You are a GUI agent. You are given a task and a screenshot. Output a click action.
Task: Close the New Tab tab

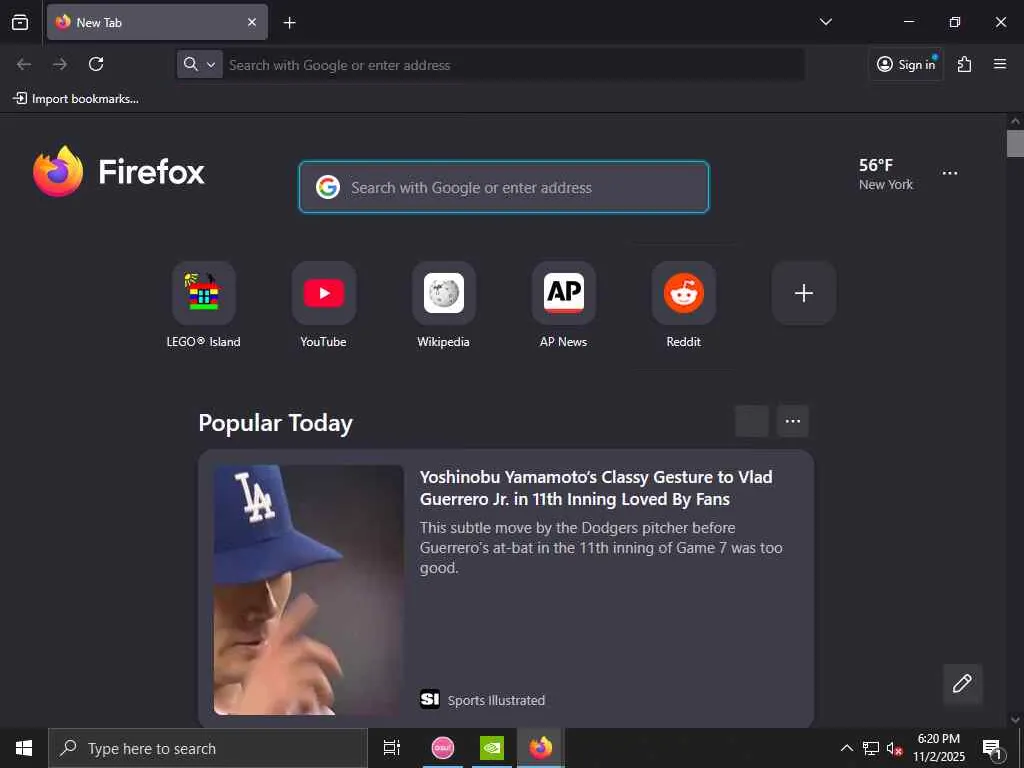pyautogui.click(x=252, y=22)
